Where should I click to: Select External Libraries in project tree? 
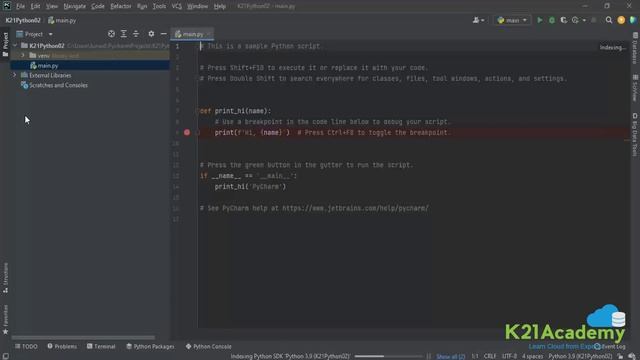click(50, 76)
